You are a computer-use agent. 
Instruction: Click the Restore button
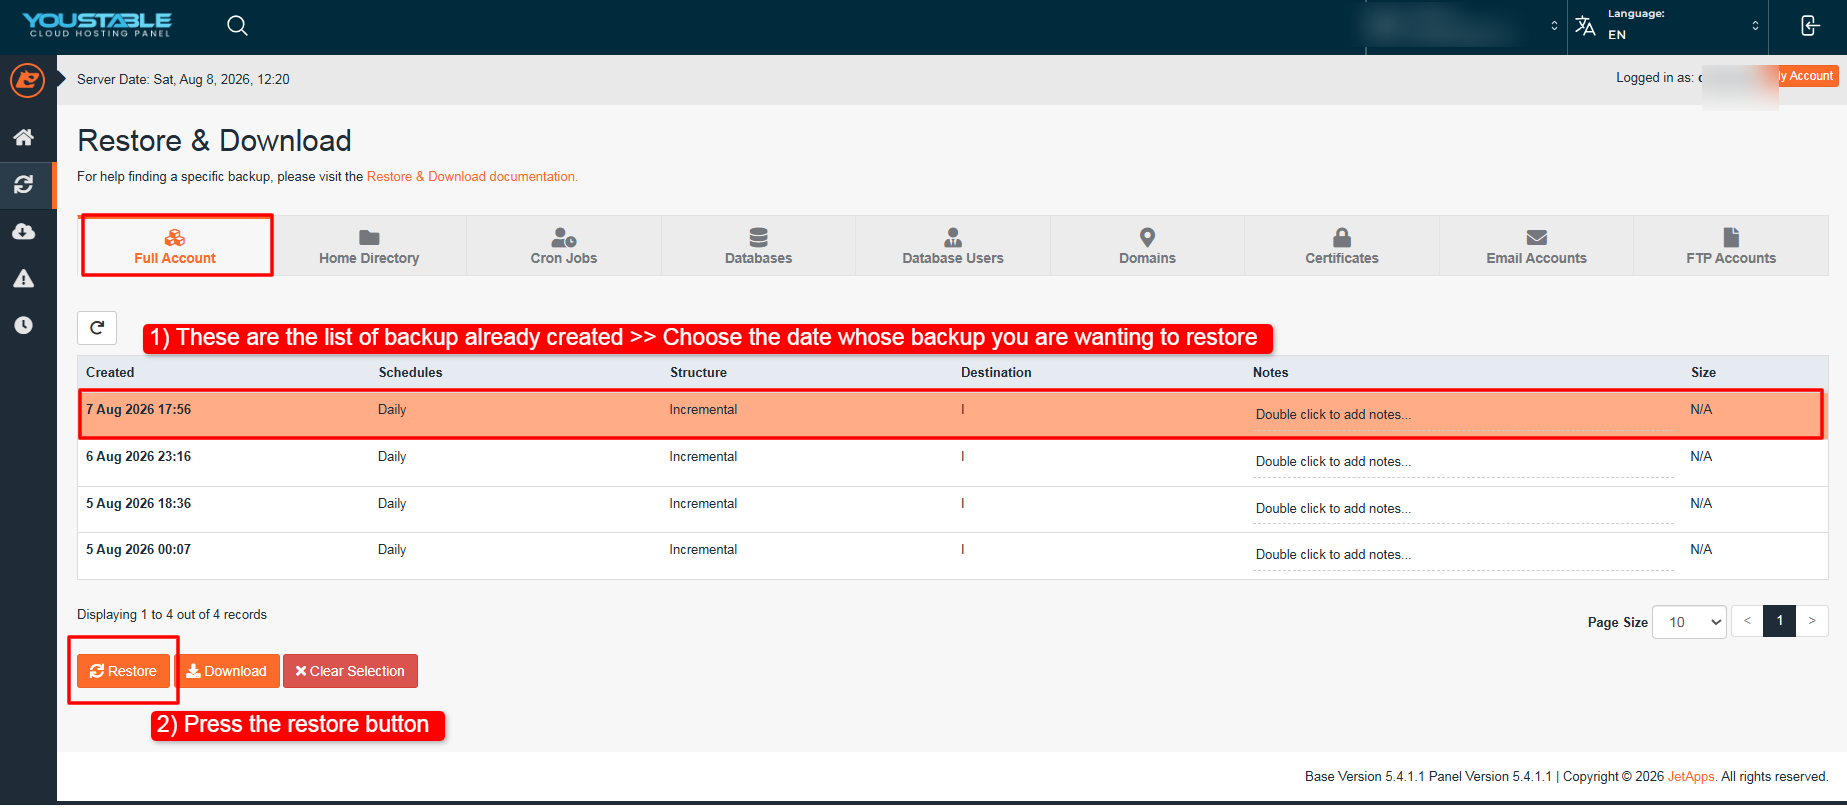point(123,671)
